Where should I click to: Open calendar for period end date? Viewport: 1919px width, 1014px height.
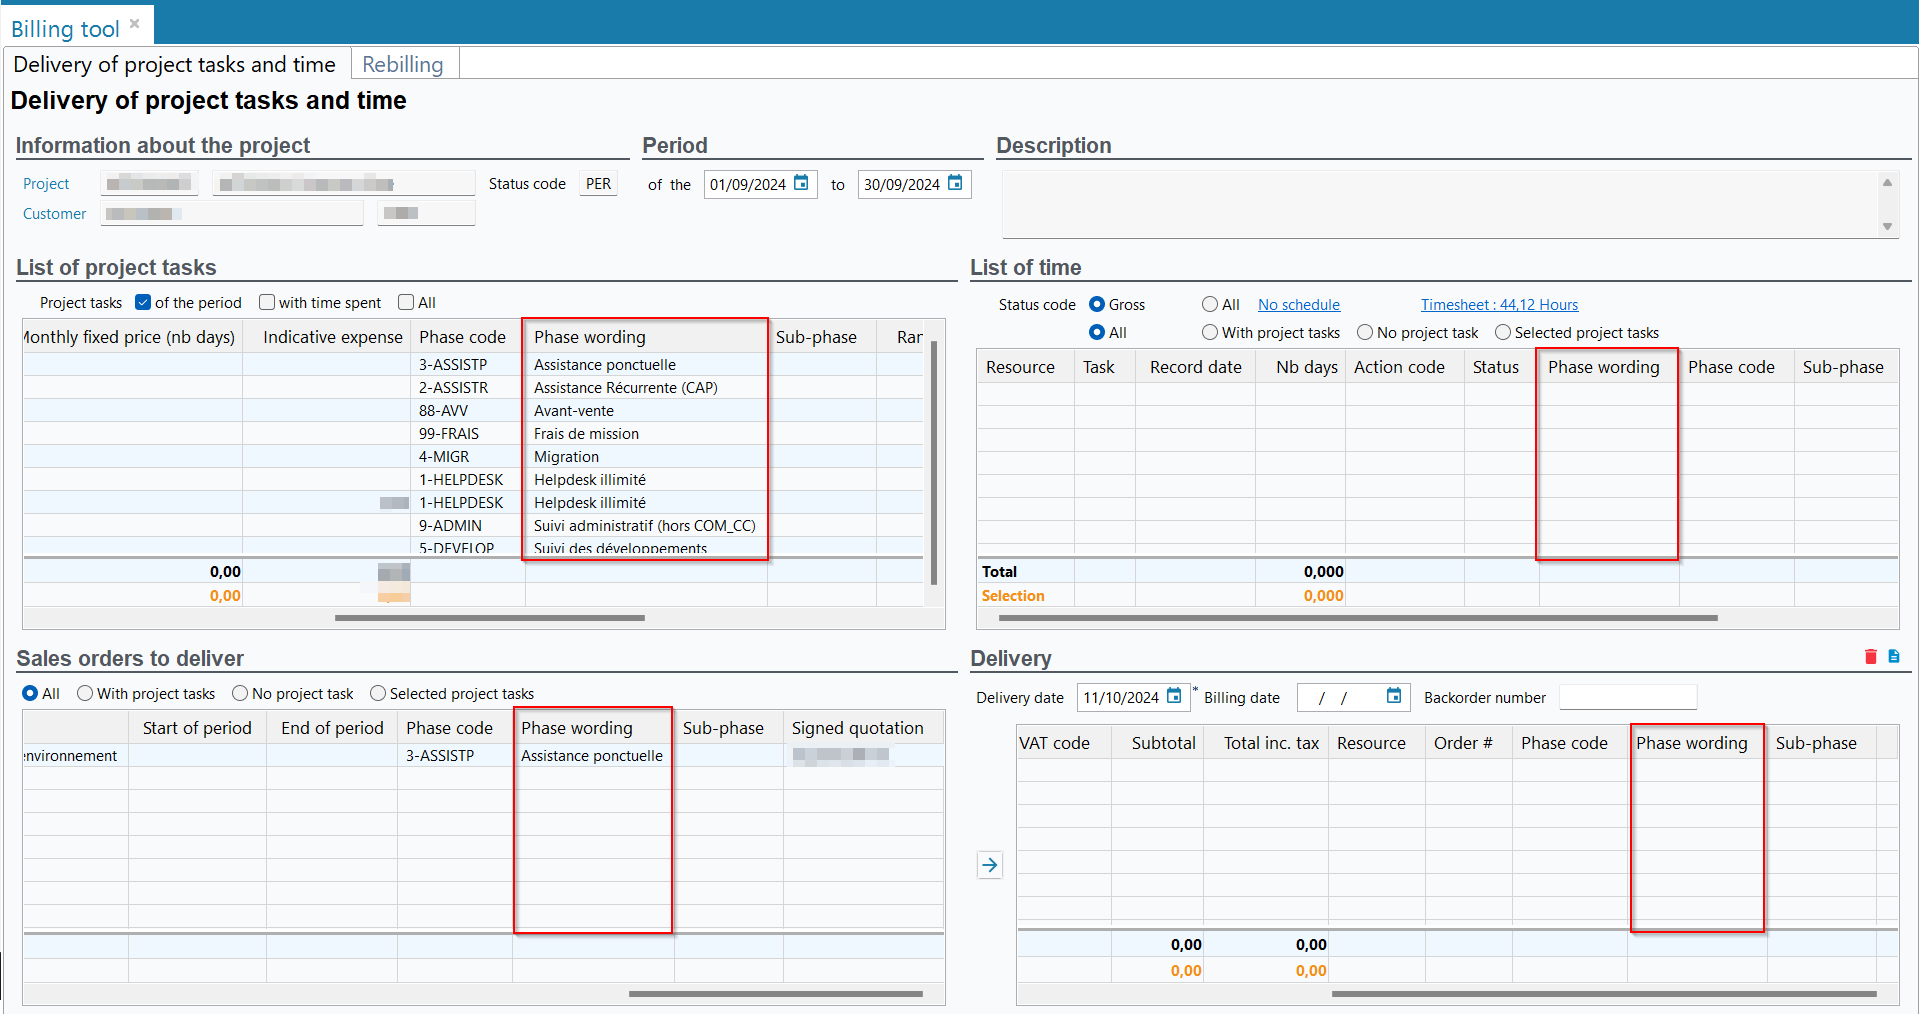[955, 183]
